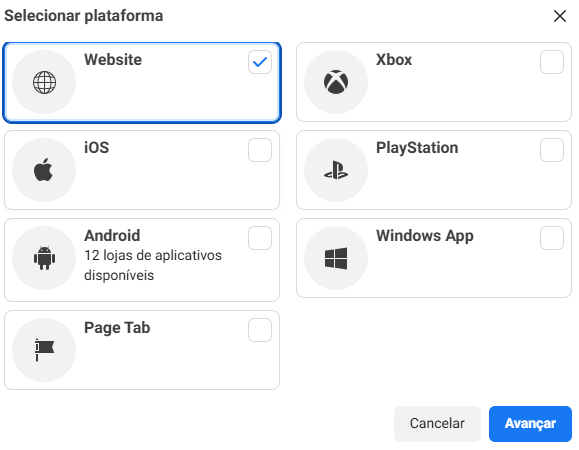
Task: Enable the PlayStation checkbox
Action: tap(552, 150)
